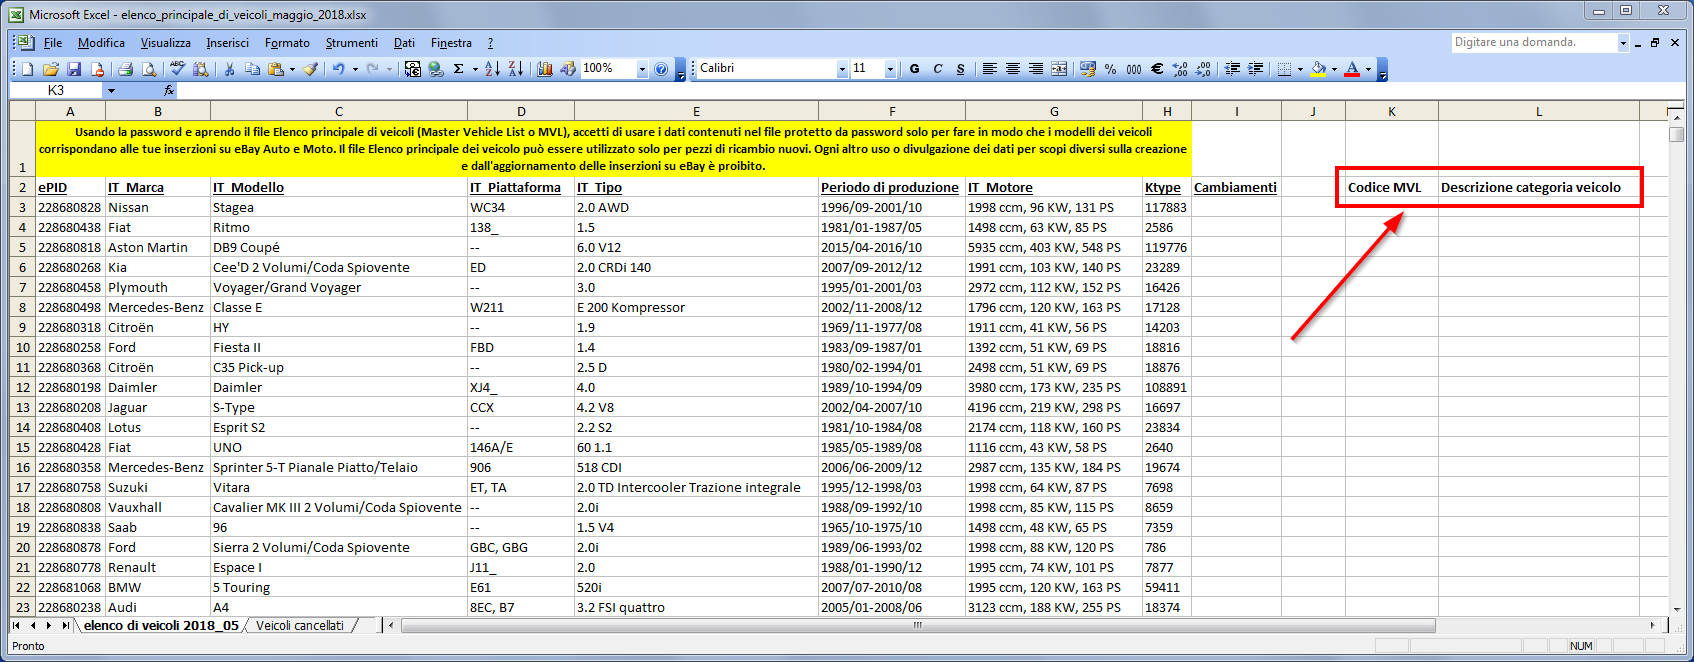Select column header K
This screenshot has width=1694, height=662.
point(1392,111)
